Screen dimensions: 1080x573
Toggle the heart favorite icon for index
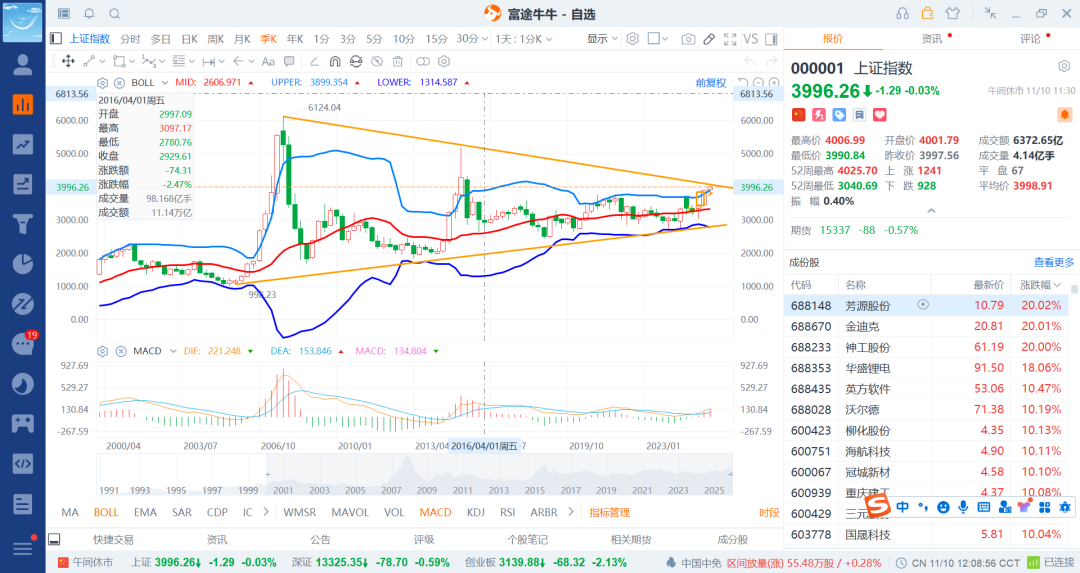[x=880, y=115]
